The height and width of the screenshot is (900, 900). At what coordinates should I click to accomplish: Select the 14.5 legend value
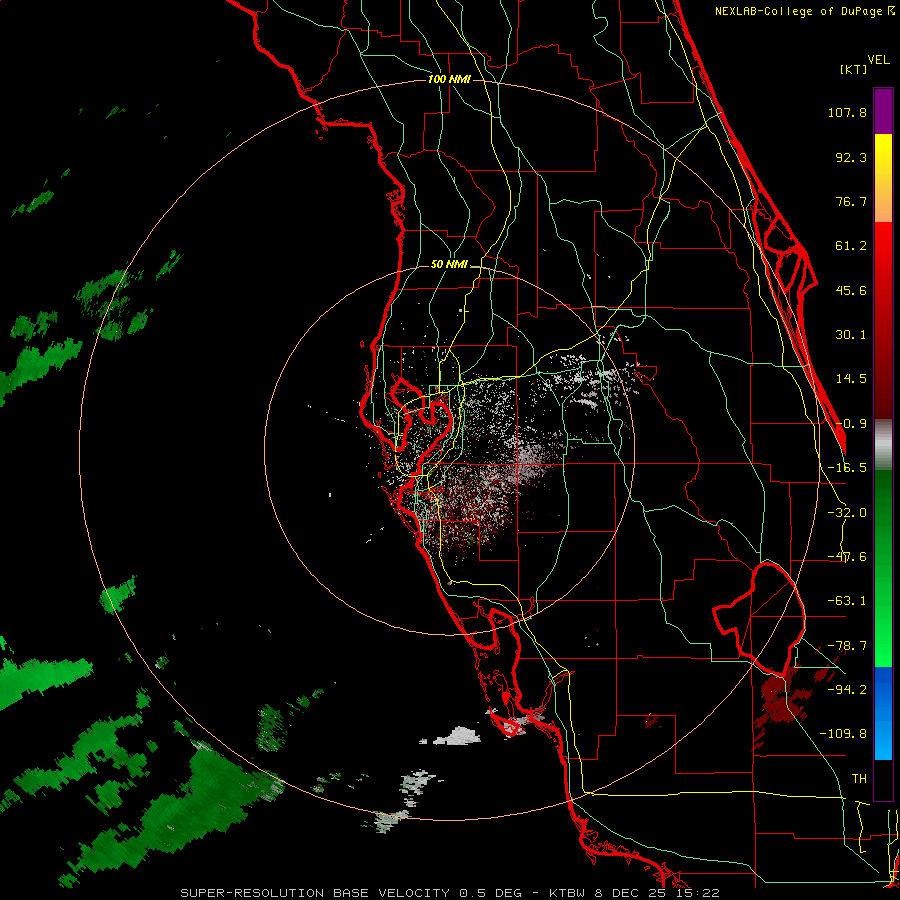tap(851, 379)
